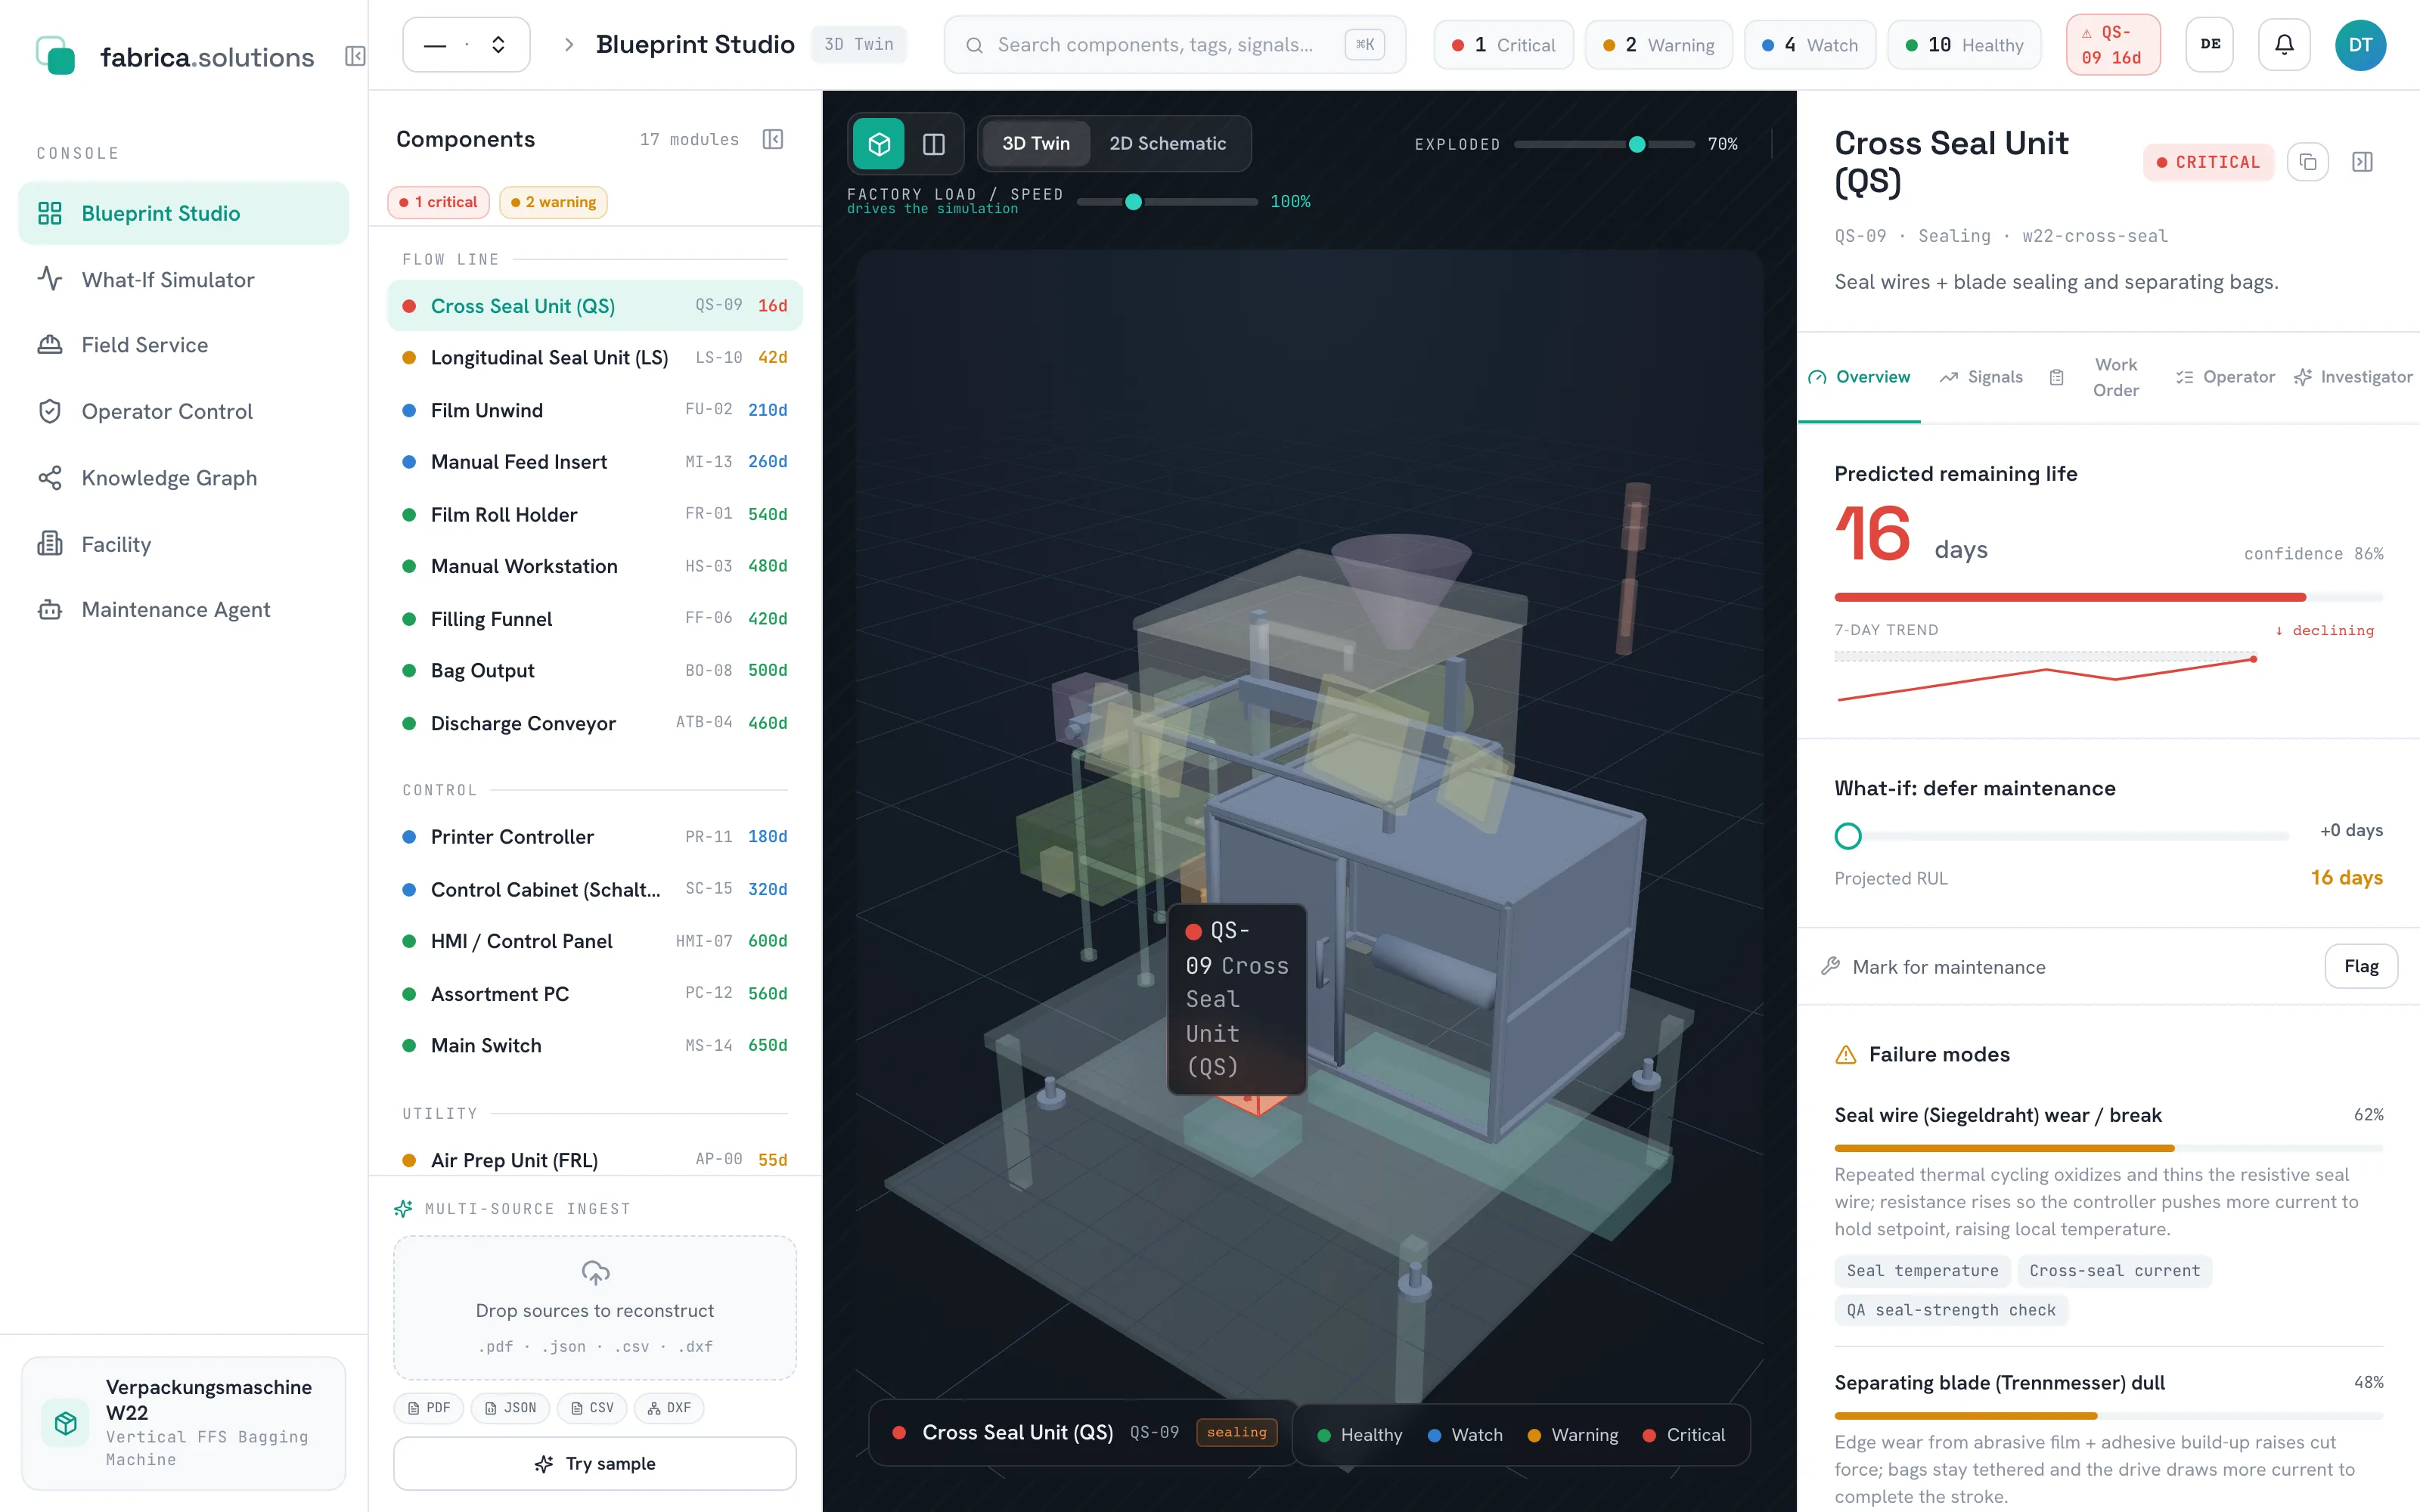Focus the search components field
This screenshot has width=2420, height=1512.
click(1174, 45)
